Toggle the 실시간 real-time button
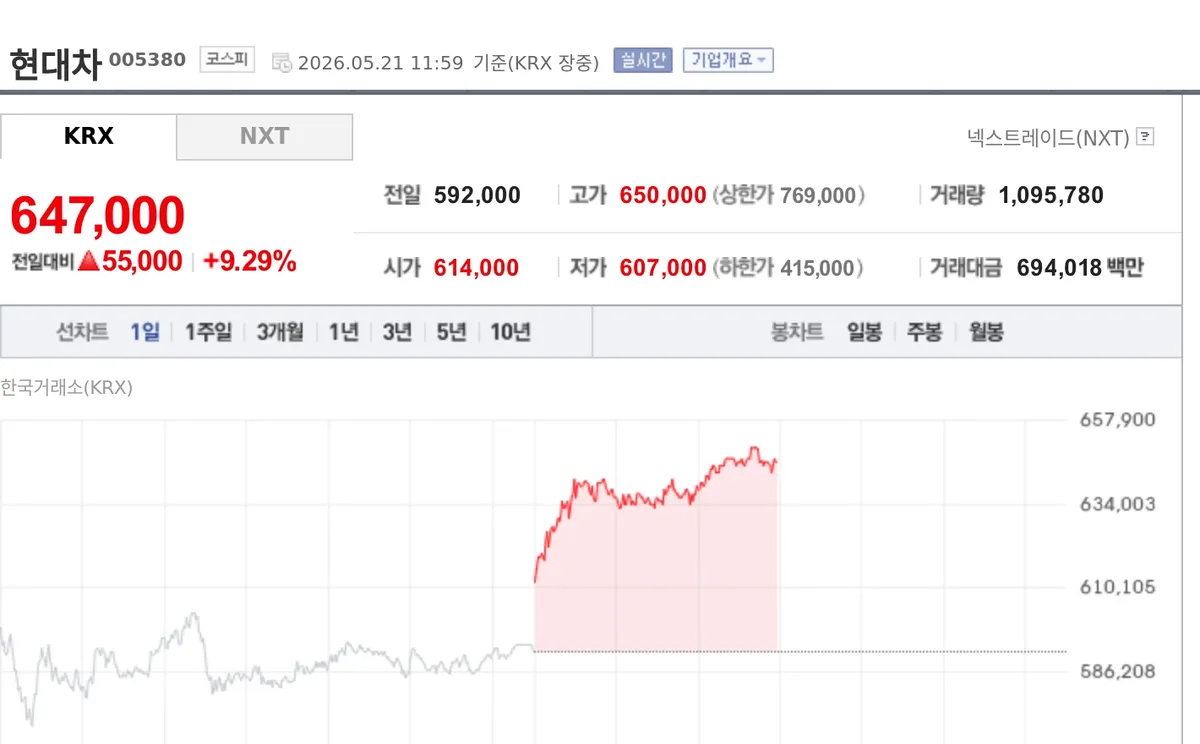Viewport: 1200px width, 744px height. pyautogui.click(x=643, y=60)
